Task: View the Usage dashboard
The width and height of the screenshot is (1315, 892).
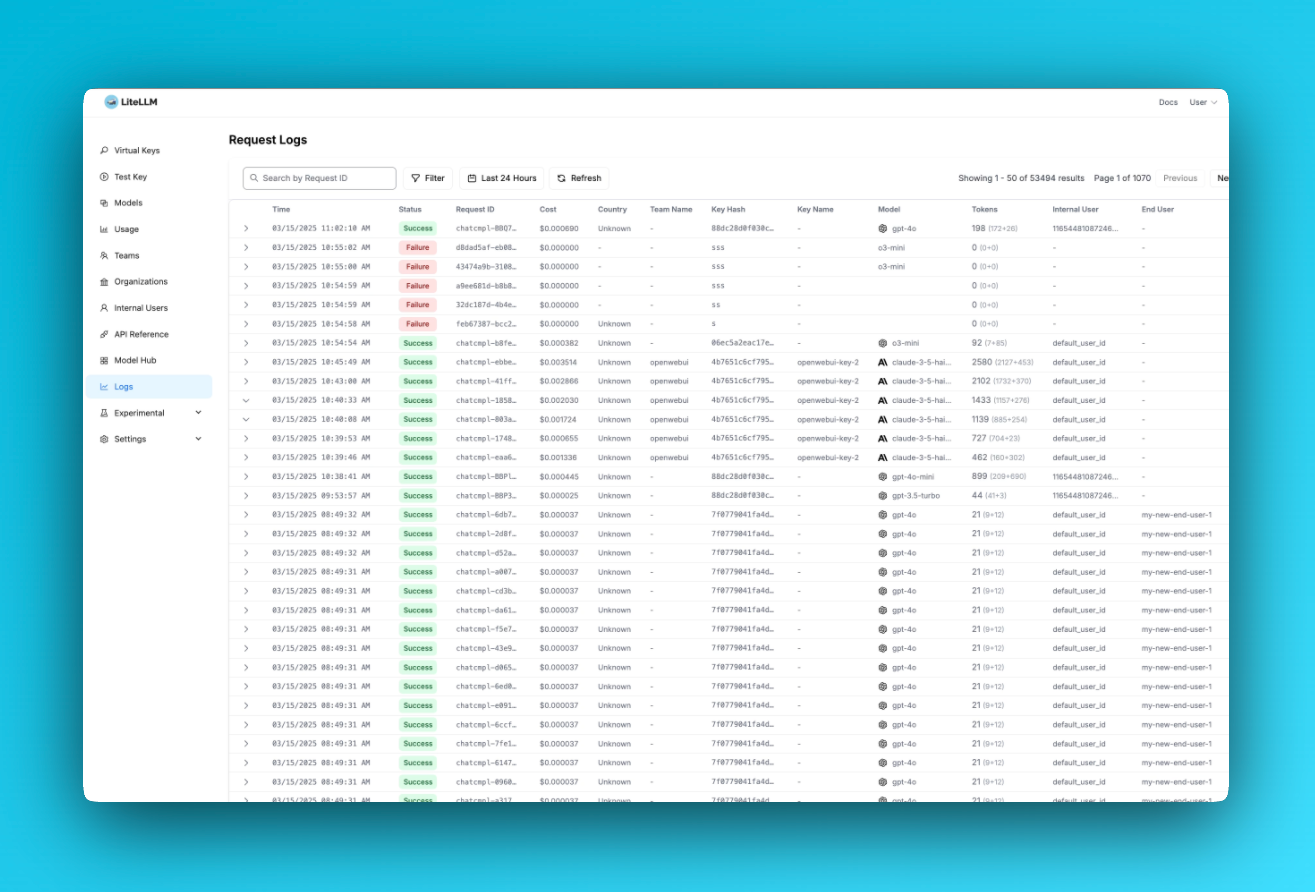Action: [125, 229]
